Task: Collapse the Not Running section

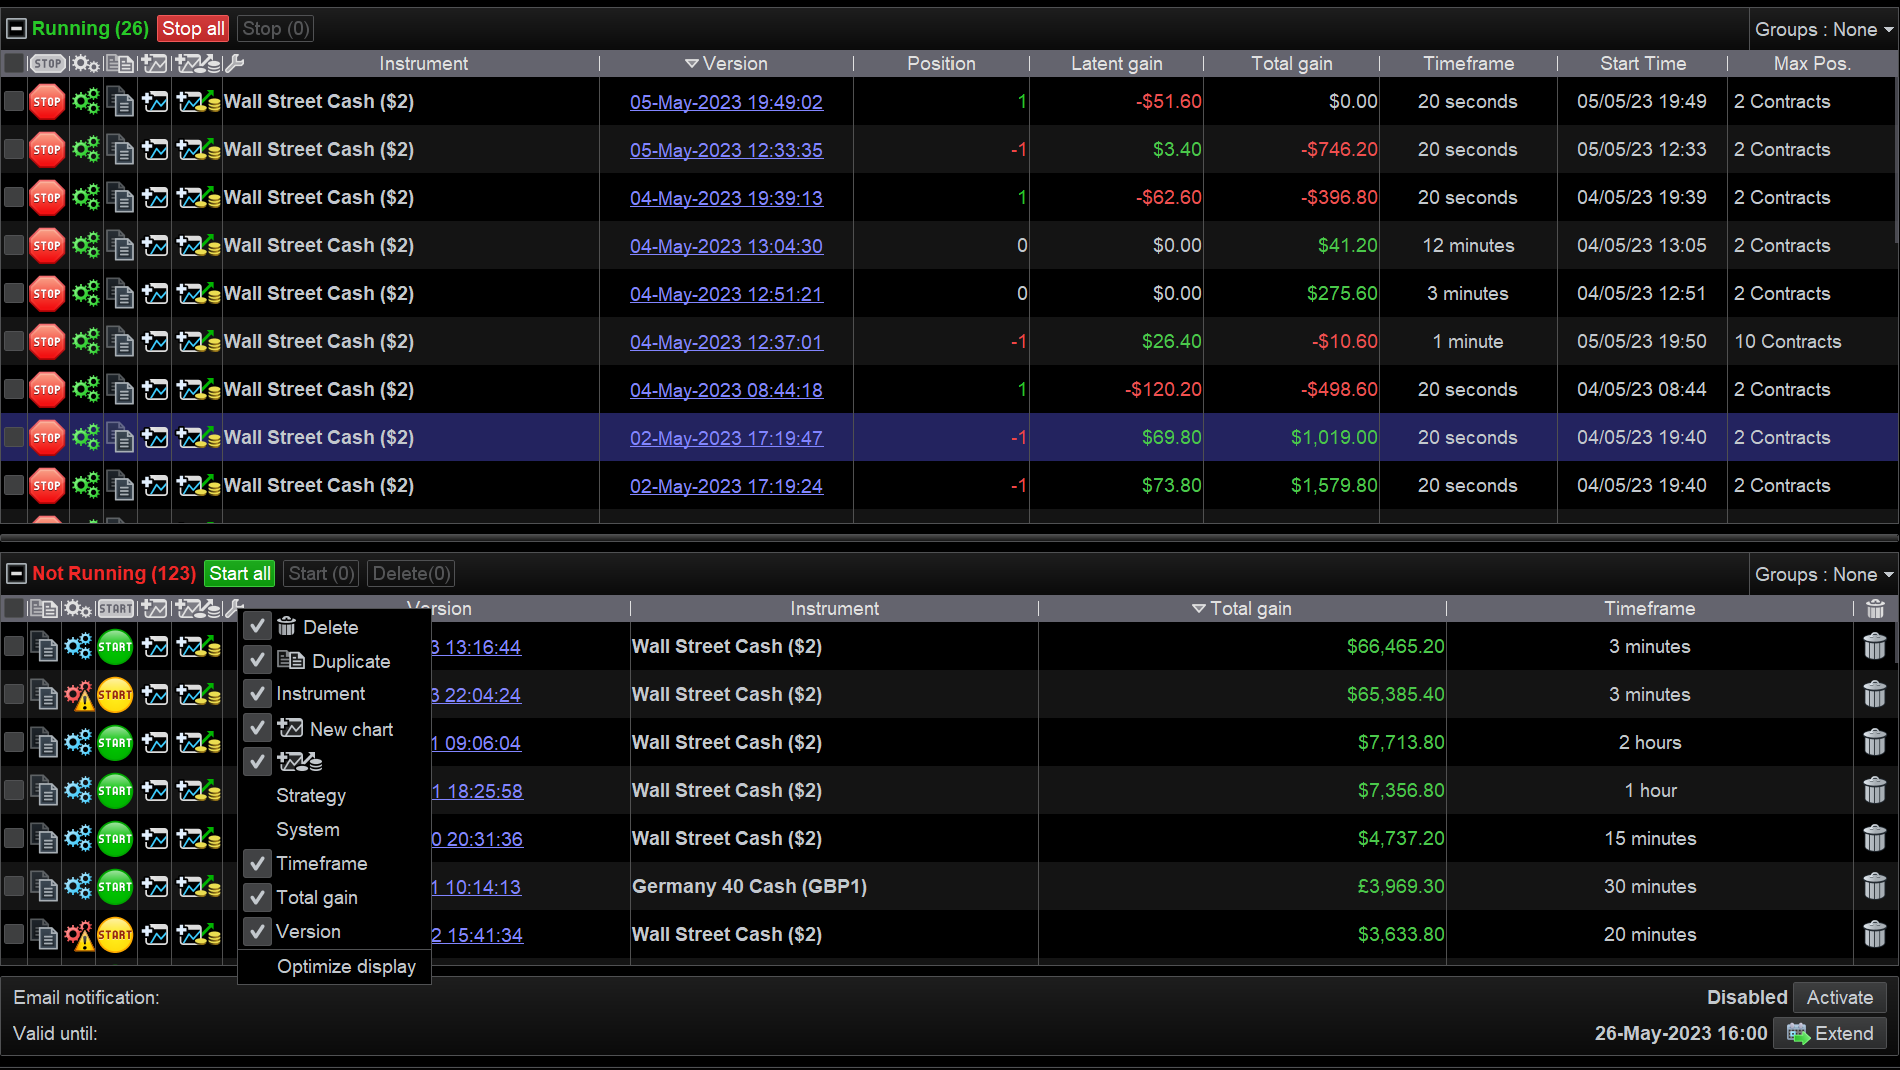Action: [16, 574]
